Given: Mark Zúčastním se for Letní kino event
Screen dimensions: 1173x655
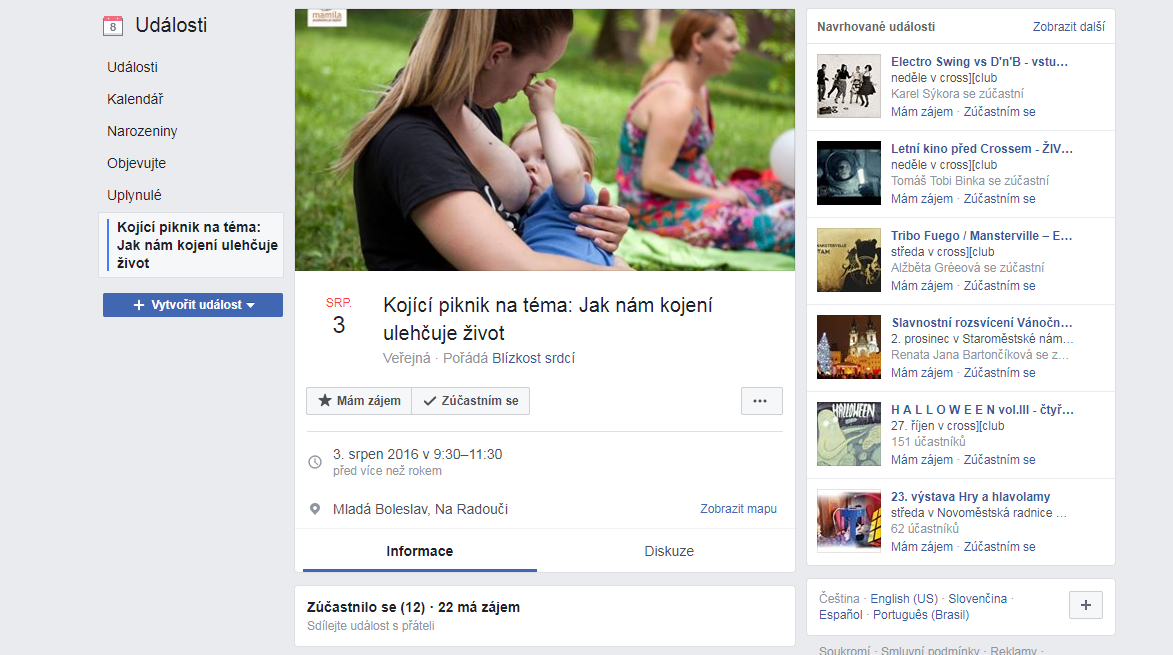Looking at the screenshot, I should (x=999, y=199).
